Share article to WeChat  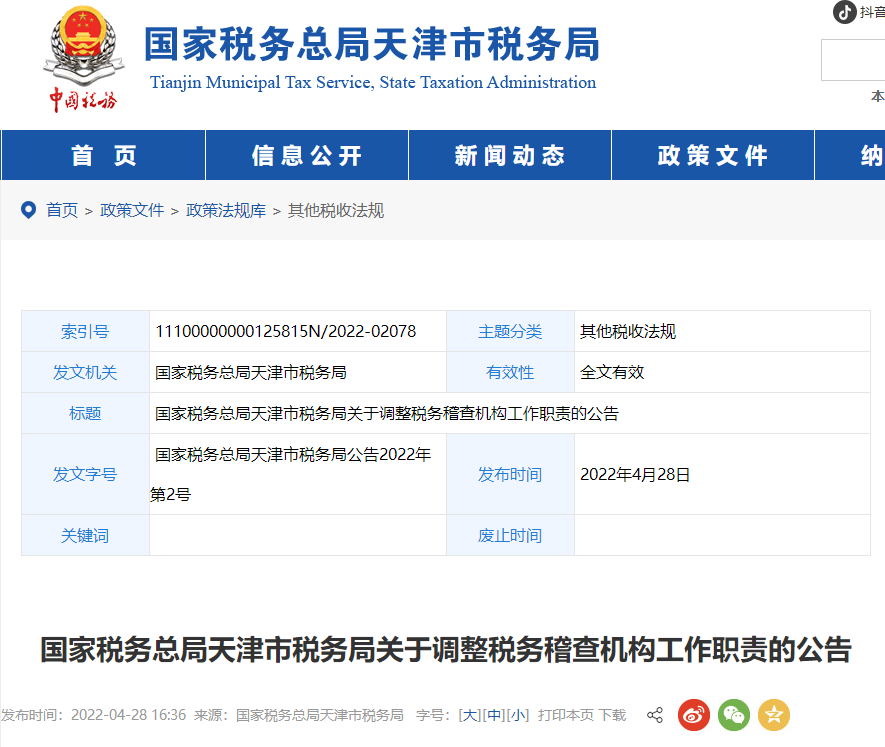[734, 715]
